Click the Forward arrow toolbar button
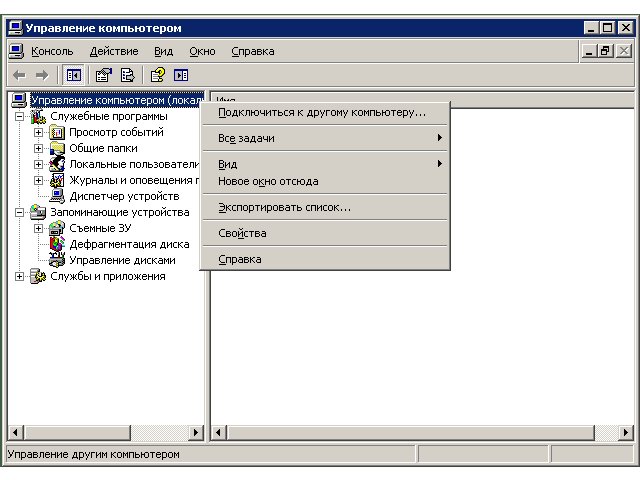Viewport: 640px width, 480px height. (x=42, y=75)
